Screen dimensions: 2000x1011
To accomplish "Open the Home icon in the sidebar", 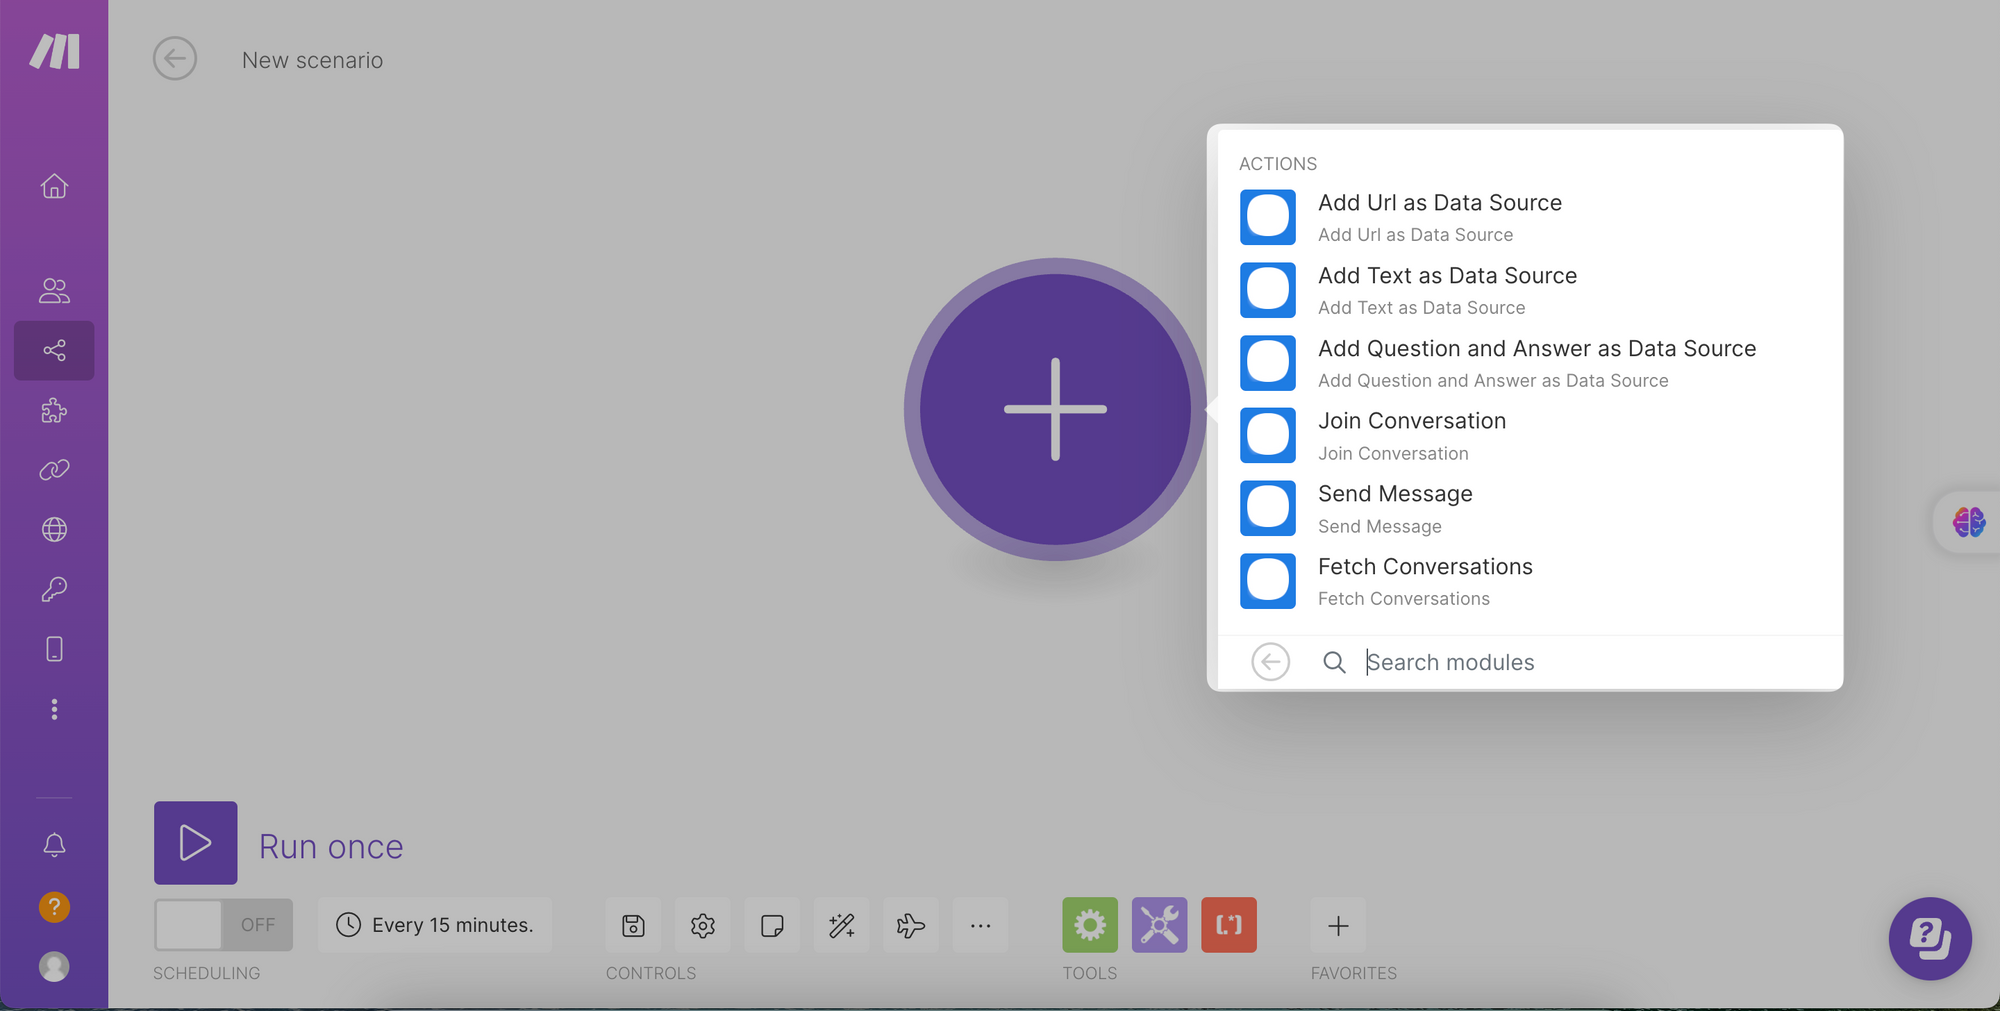I will (54, 186).
